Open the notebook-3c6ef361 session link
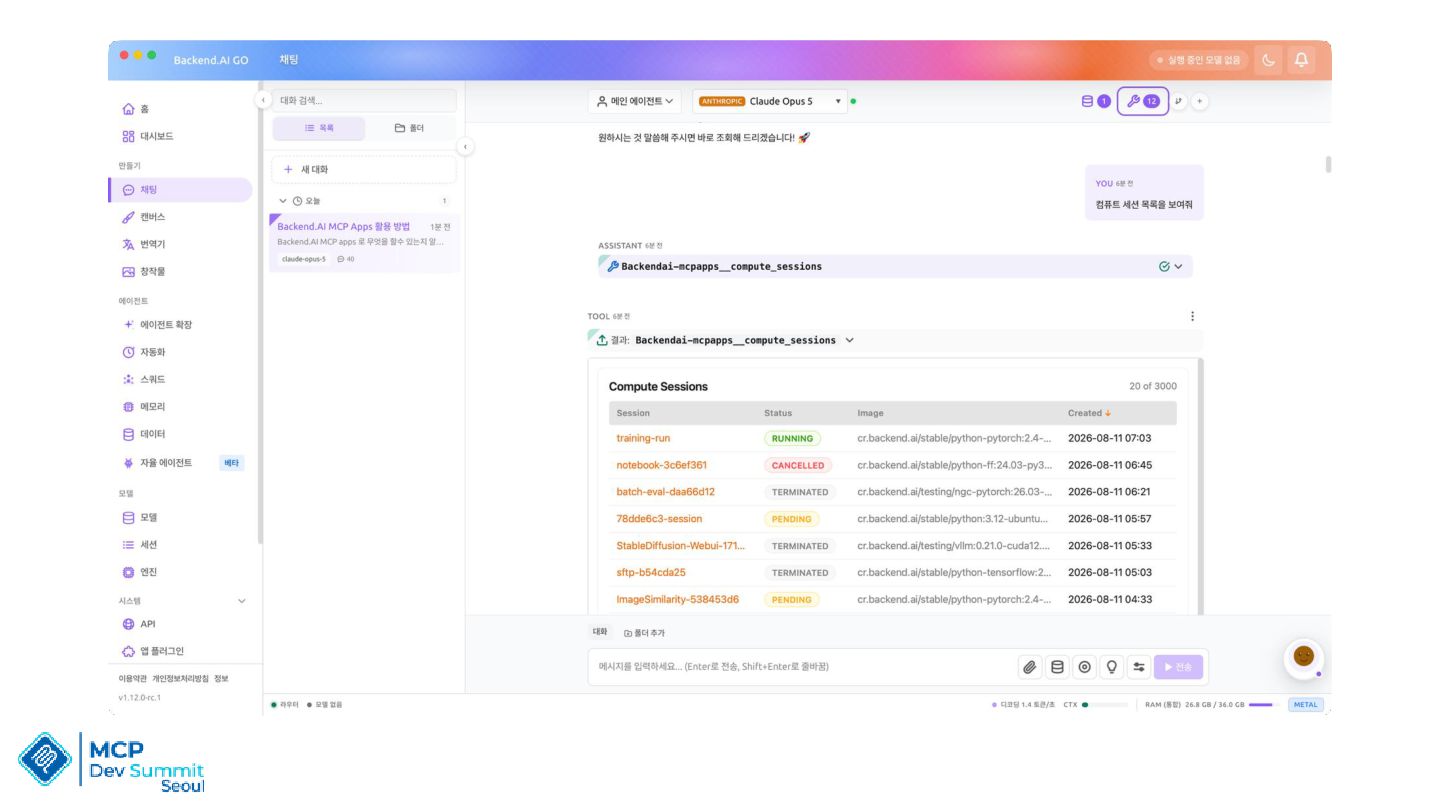The height and width of the screenshot is (811, 1440). pyautogui.click(x=662, y=465)
